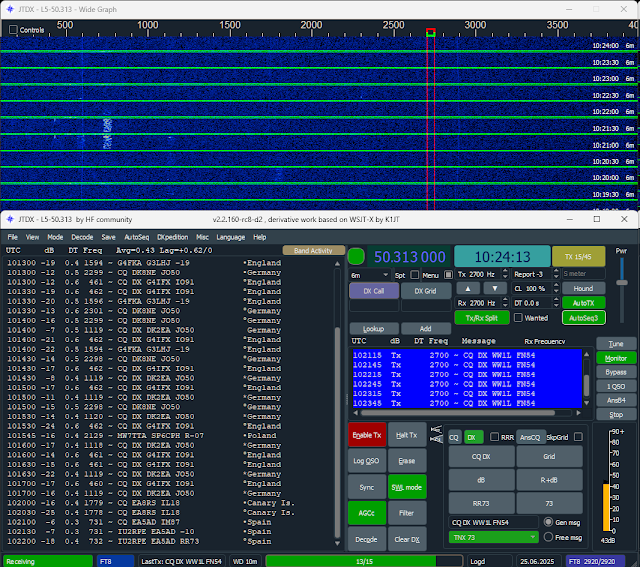This screenshot has height=567, width=640.
Task: Click the Erase button
Action: pos(407,461)
